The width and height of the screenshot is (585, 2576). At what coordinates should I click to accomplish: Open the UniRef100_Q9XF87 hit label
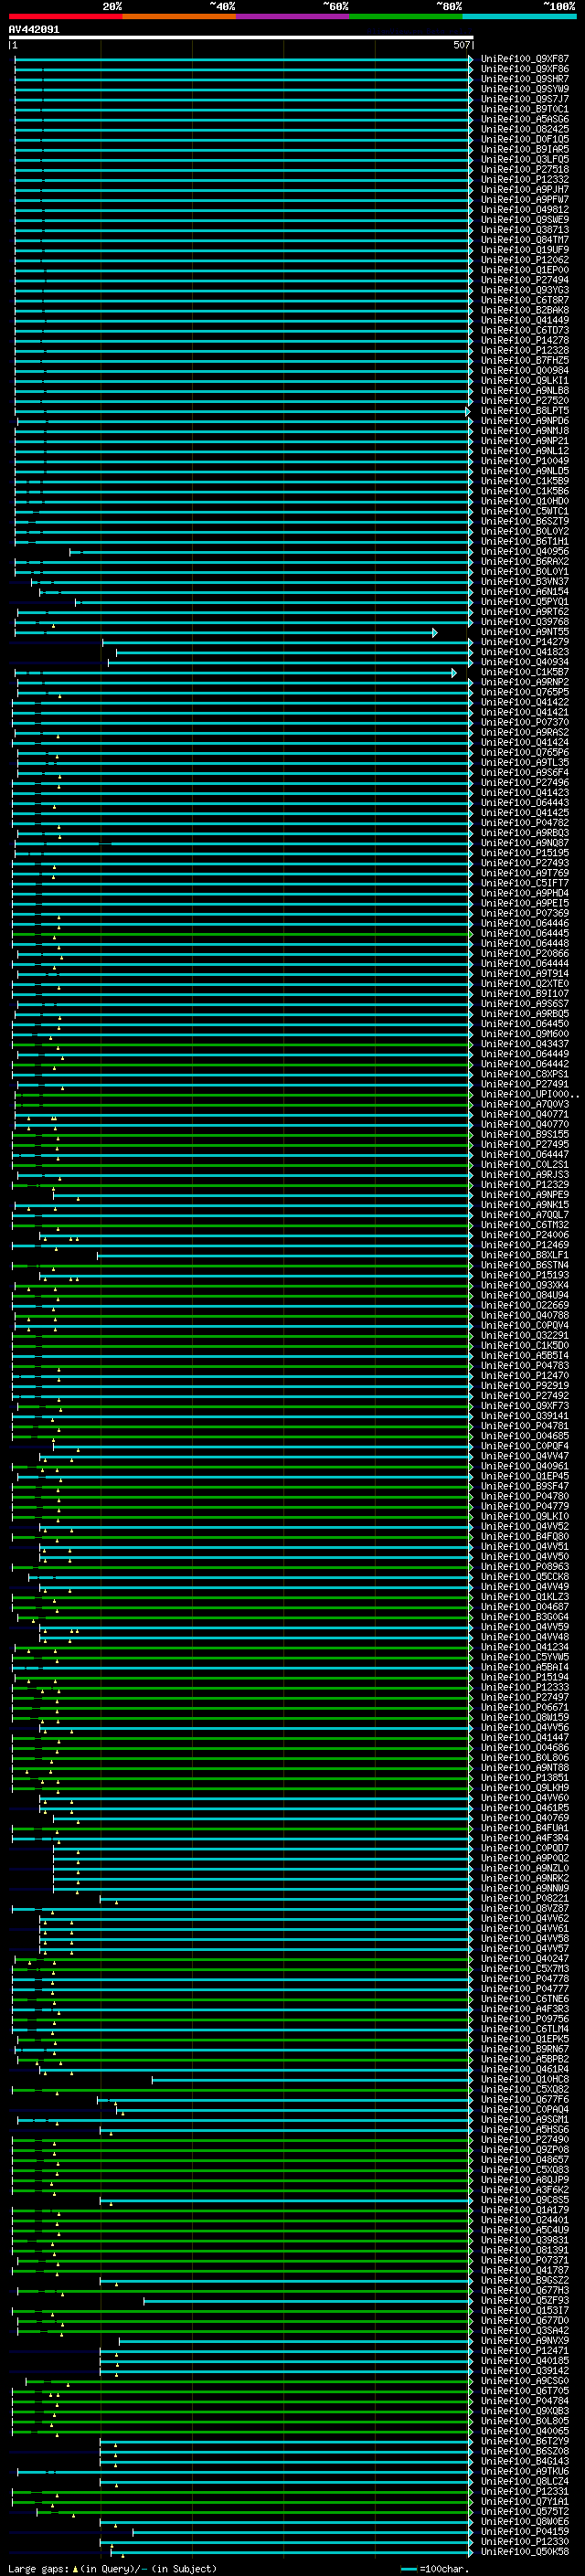524,59
